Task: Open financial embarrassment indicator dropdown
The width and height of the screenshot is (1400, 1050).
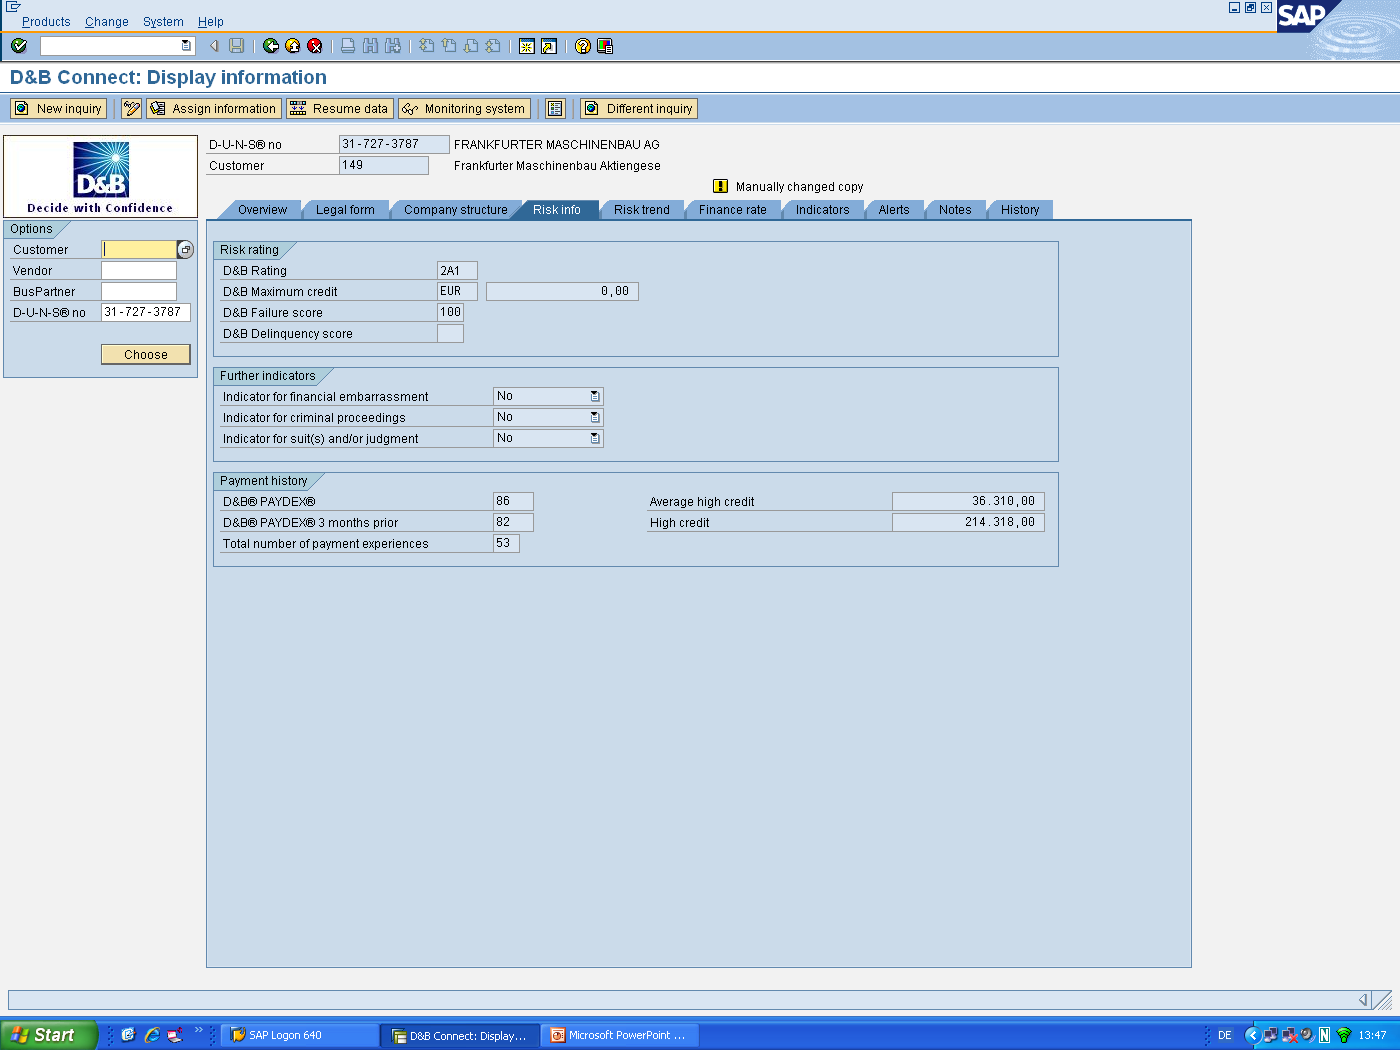Action: coord(595,397)
